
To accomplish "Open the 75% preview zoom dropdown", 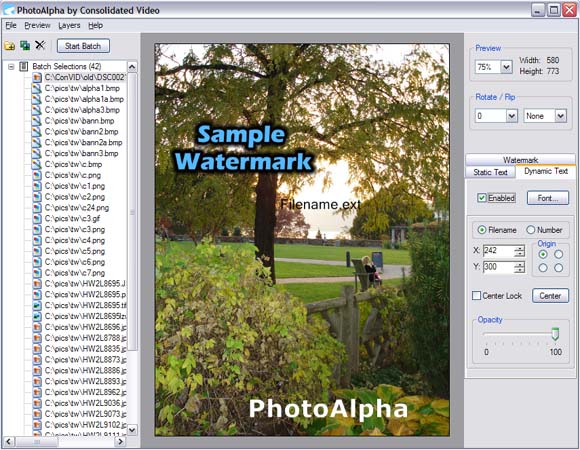I will click(x=506, y=67).
